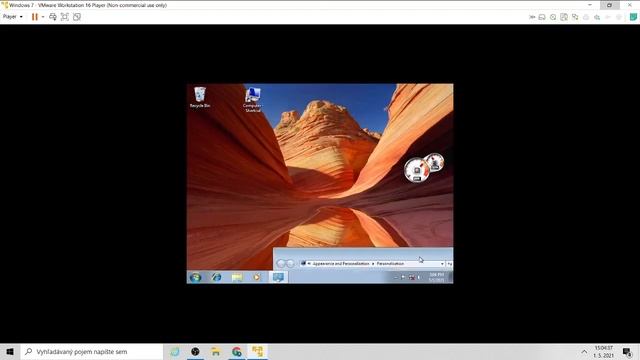Click the Back button in Personalization window
This screenshot has width=640, height=360.
tap(281, 264)
